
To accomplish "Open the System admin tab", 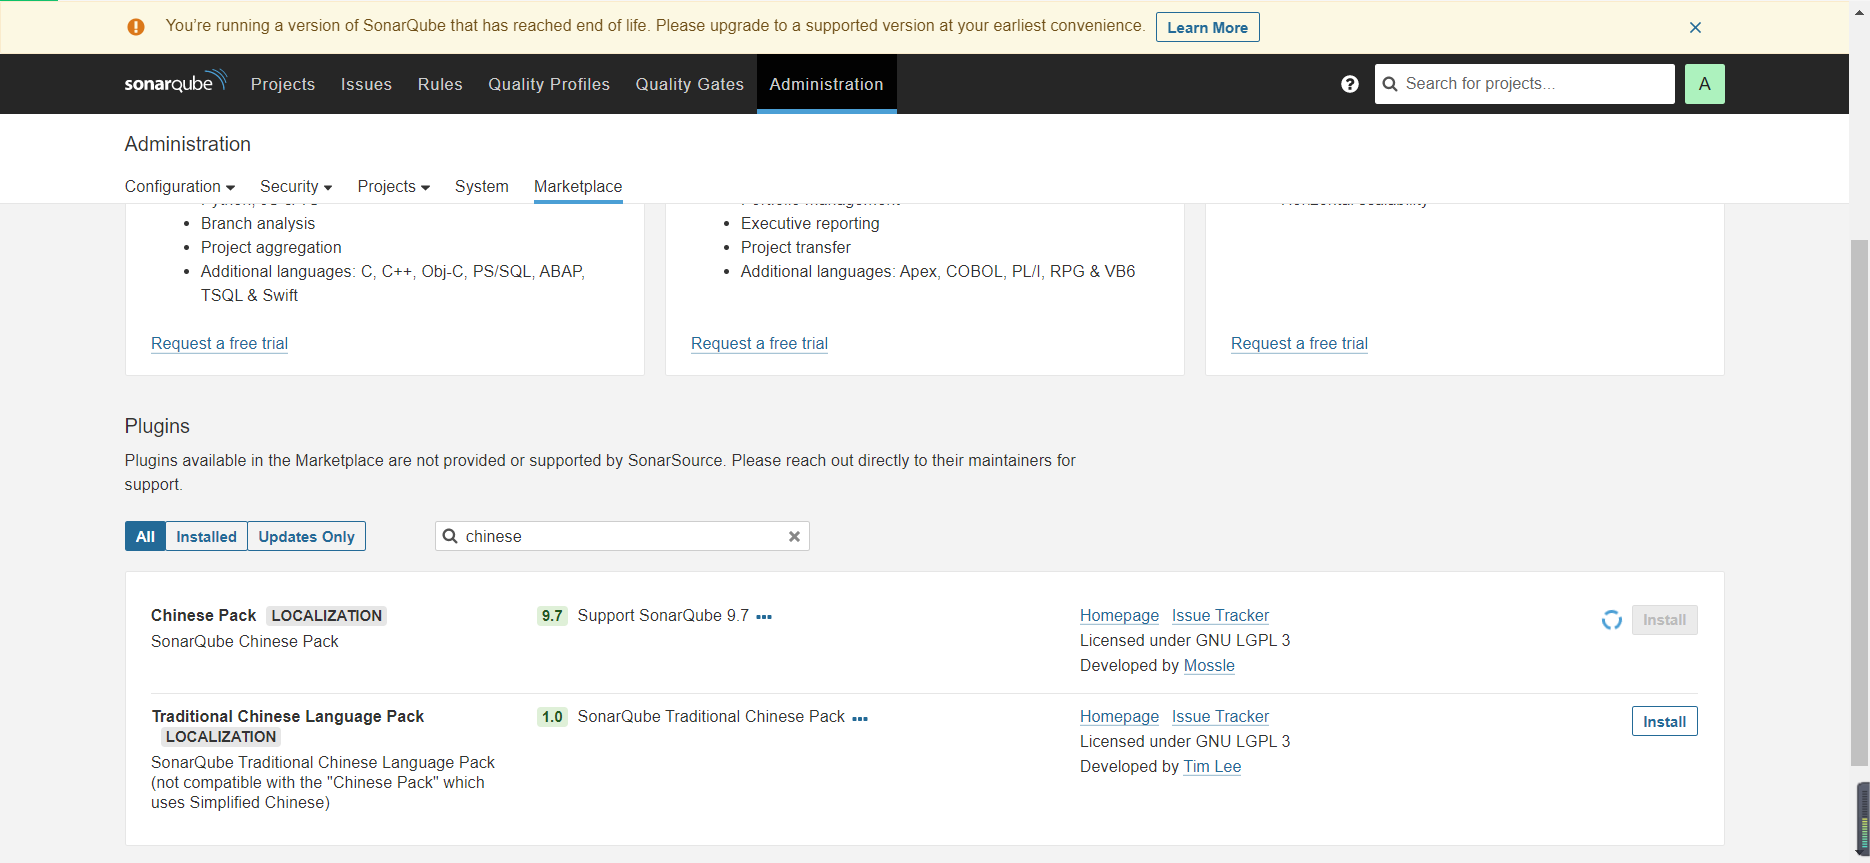I will click(x=482, y=186).
